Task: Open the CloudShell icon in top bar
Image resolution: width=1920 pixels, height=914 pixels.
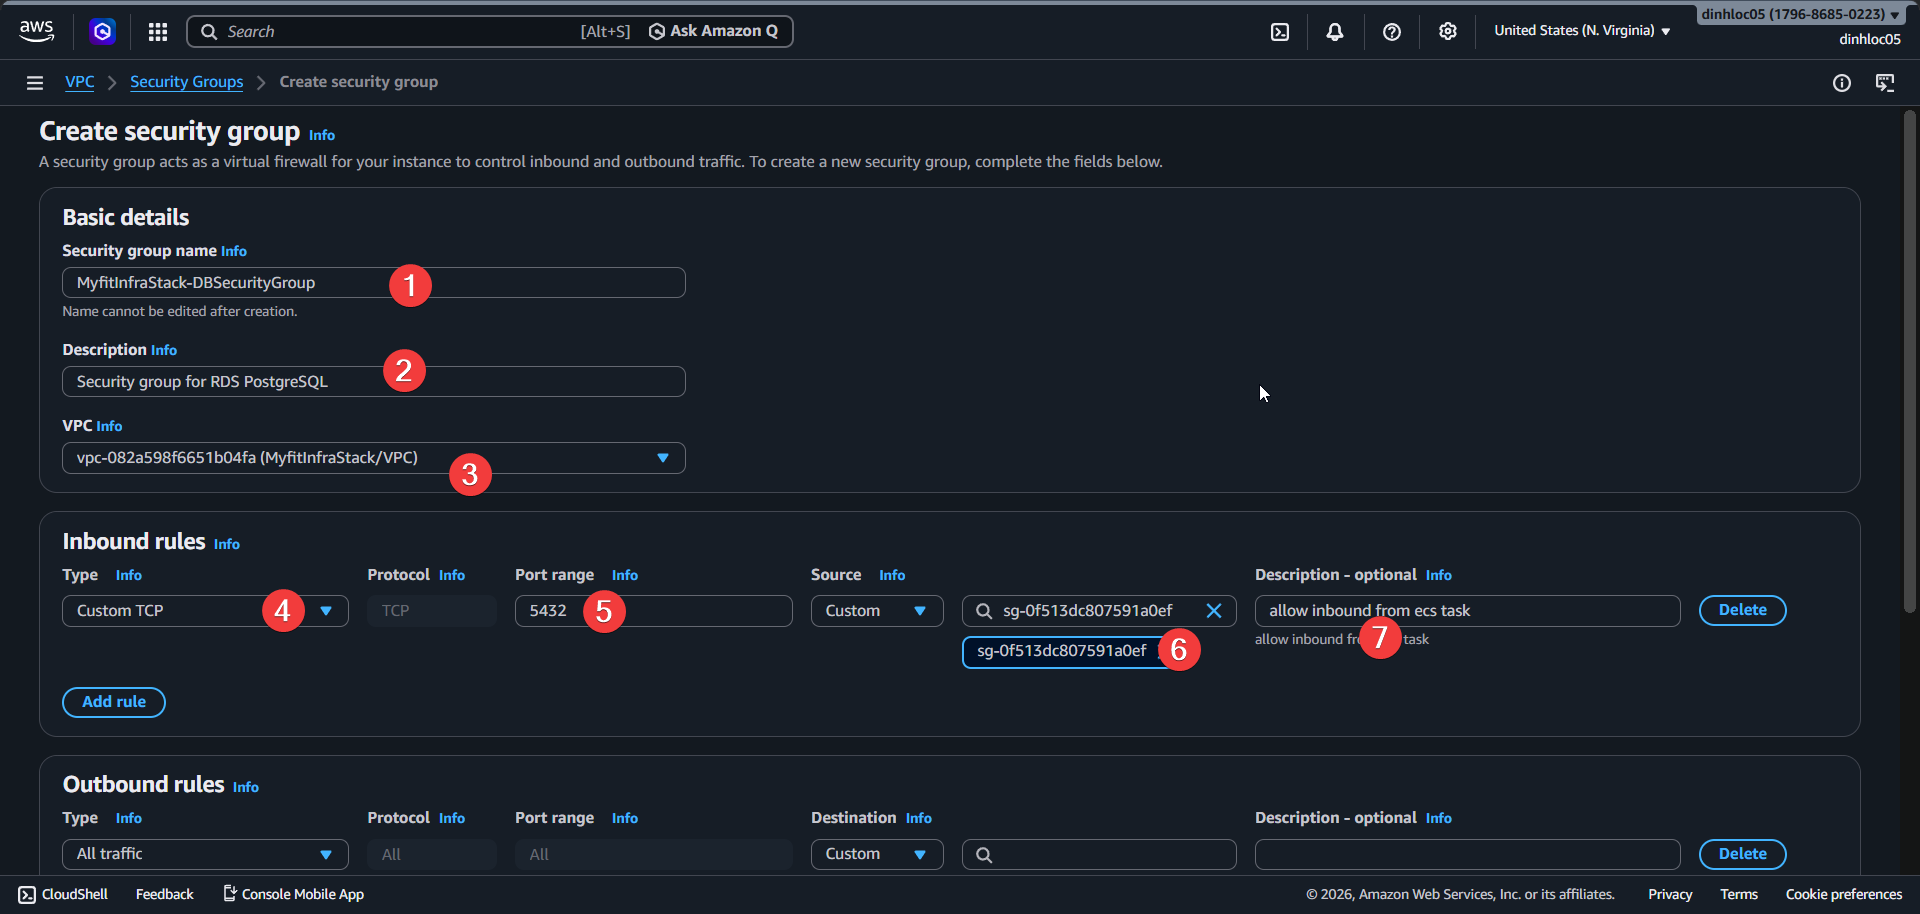Action: 1280,32
